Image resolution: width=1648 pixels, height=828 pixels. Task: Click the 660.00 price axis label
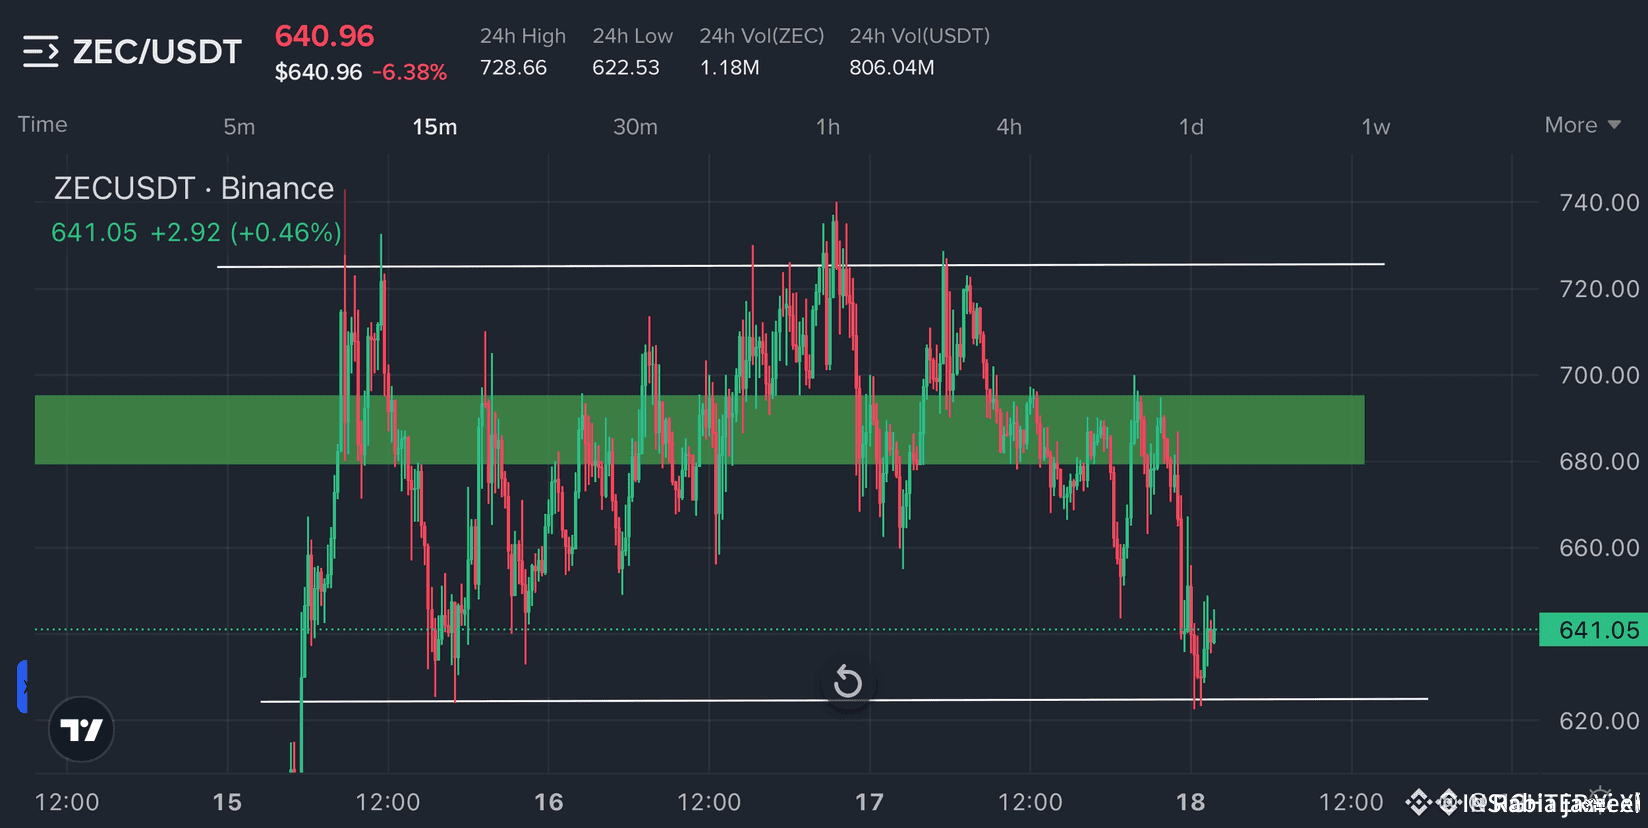pyautogui.click(x=1600, y=548)
